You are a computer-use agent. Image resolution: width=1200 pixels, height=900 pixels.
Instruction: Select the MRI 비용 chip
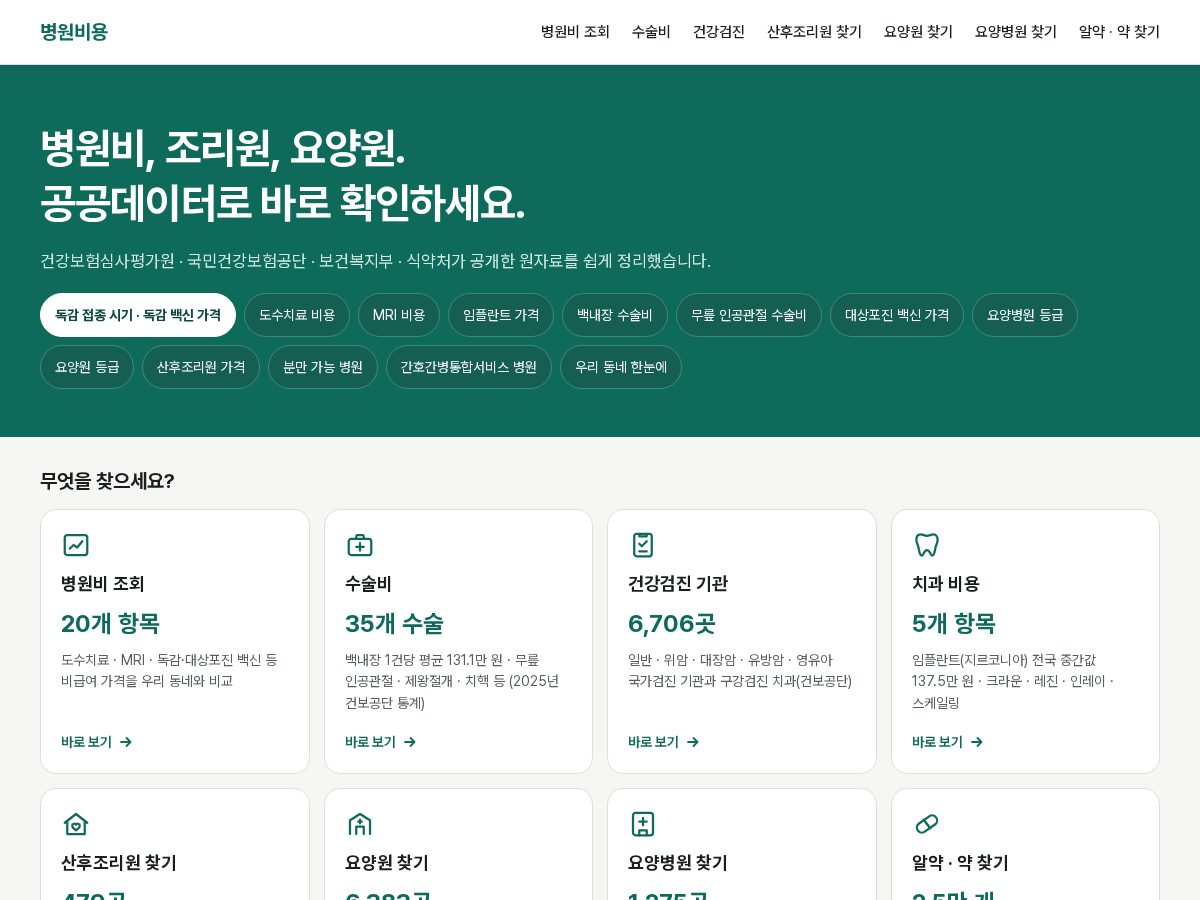coord(399,315)
